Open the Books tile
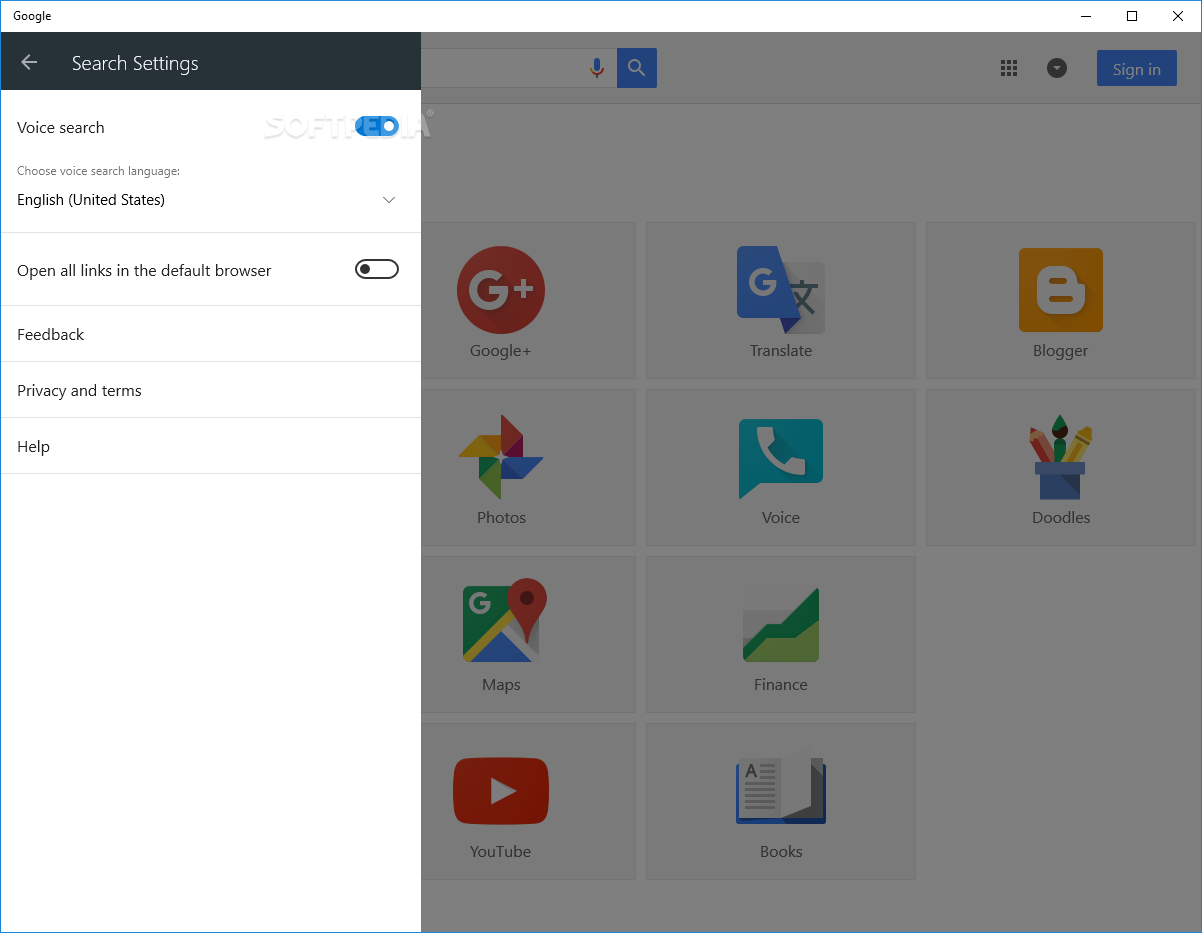The image size is (1202, 933). pos(781,801)
